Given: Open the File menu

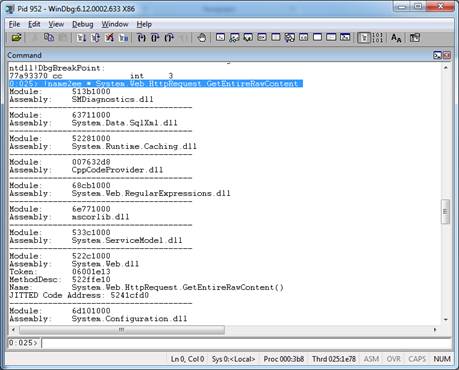Looking at the screenshot, I should pos(14,24).
